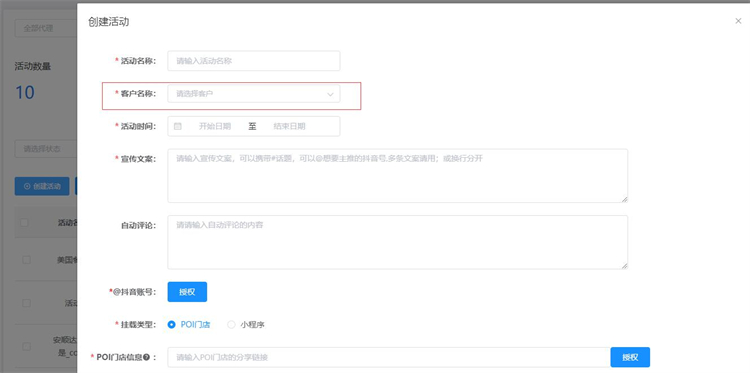The image size is (750, 373).
Task: Open the 客户名称 dropdown
Action: [x=254, y=94]
